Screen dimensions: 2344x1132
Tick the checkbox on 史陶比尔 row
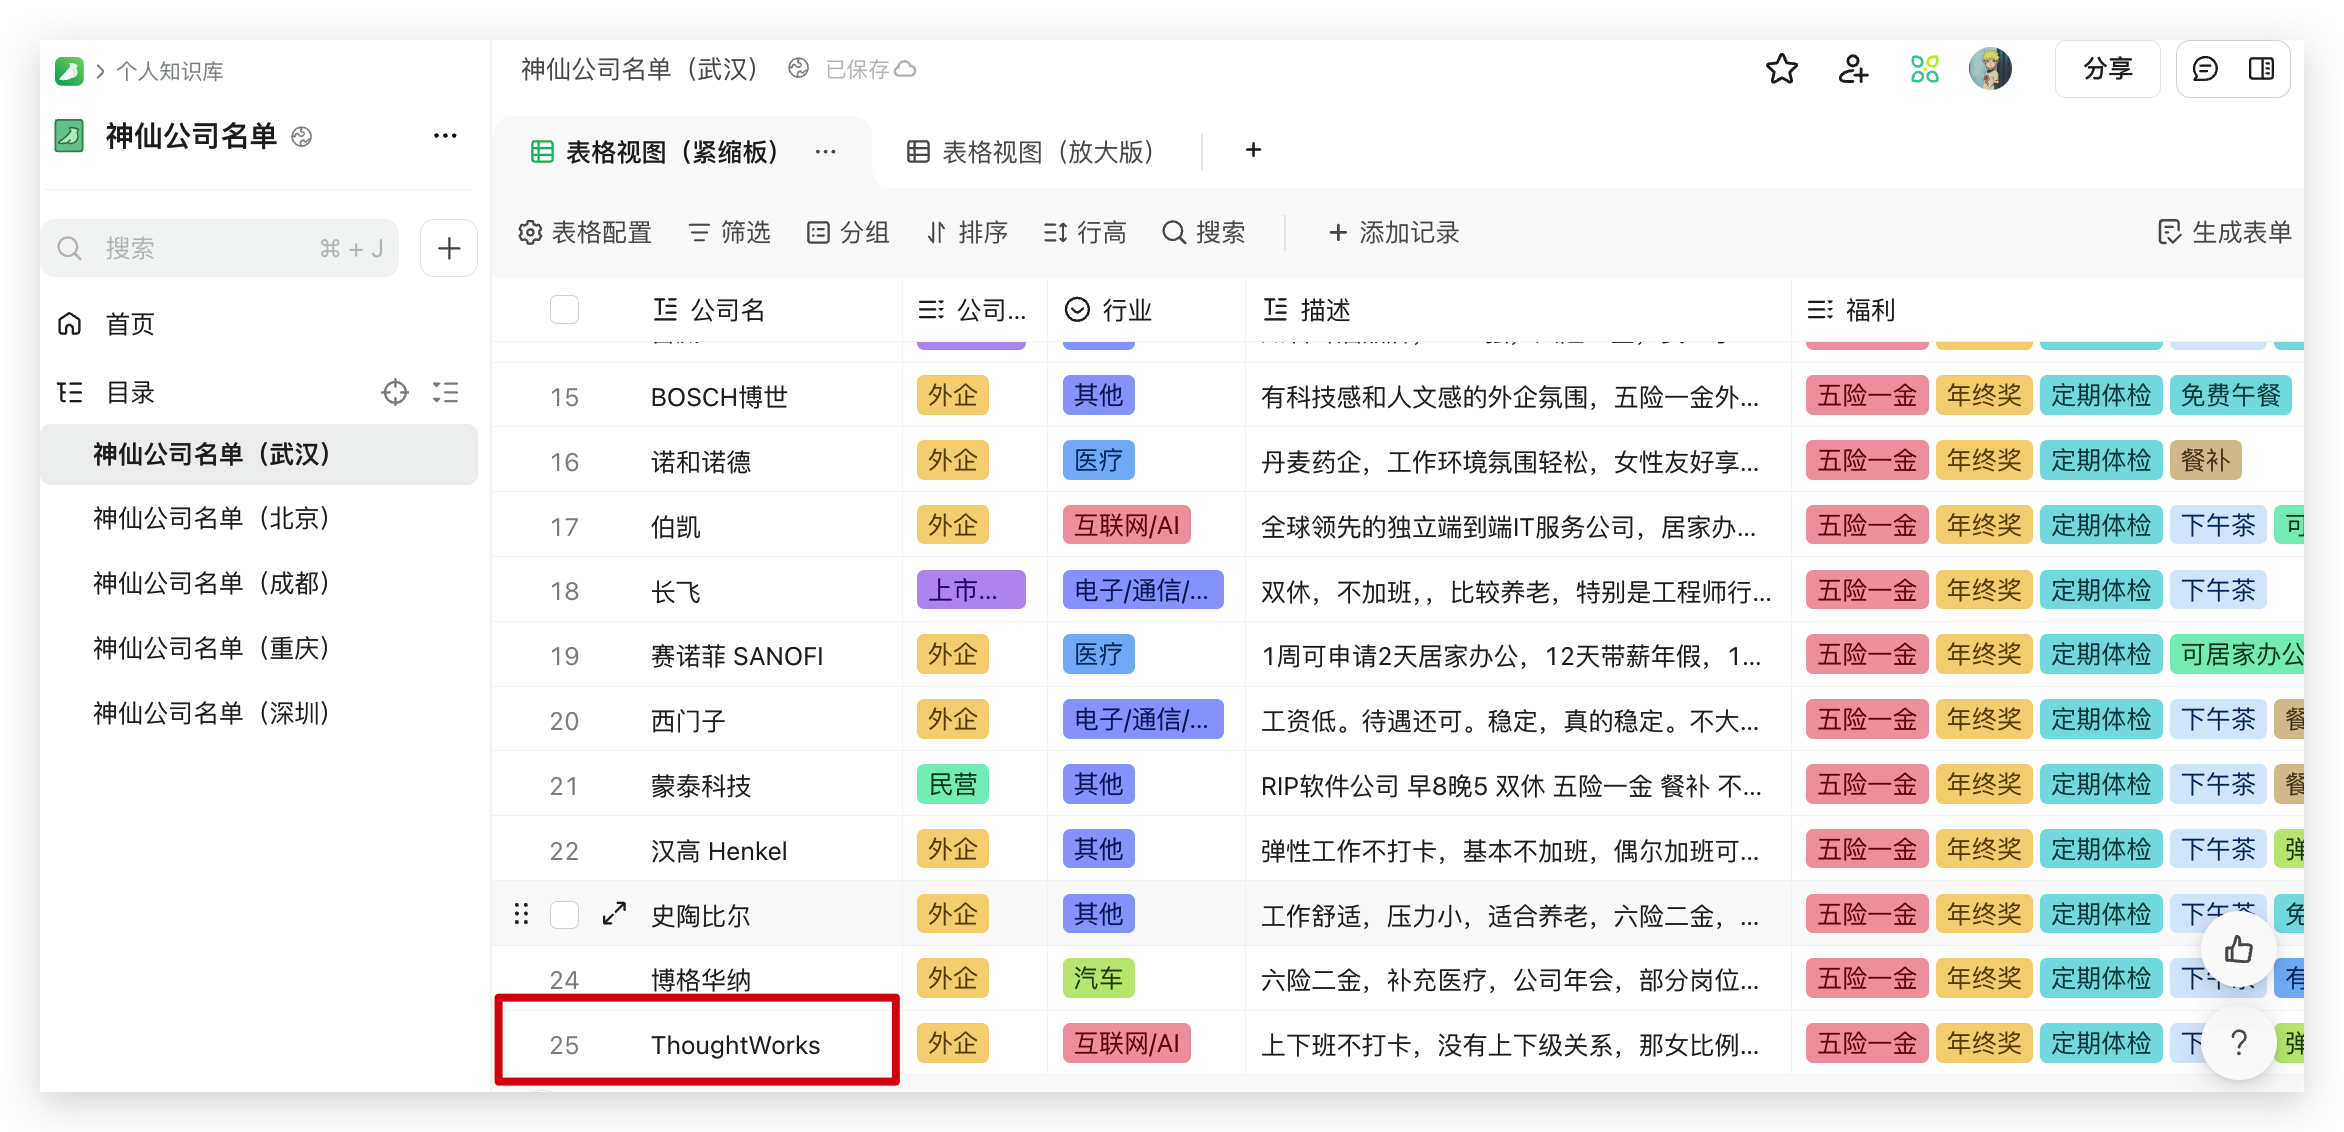click(x=564, y=915)
